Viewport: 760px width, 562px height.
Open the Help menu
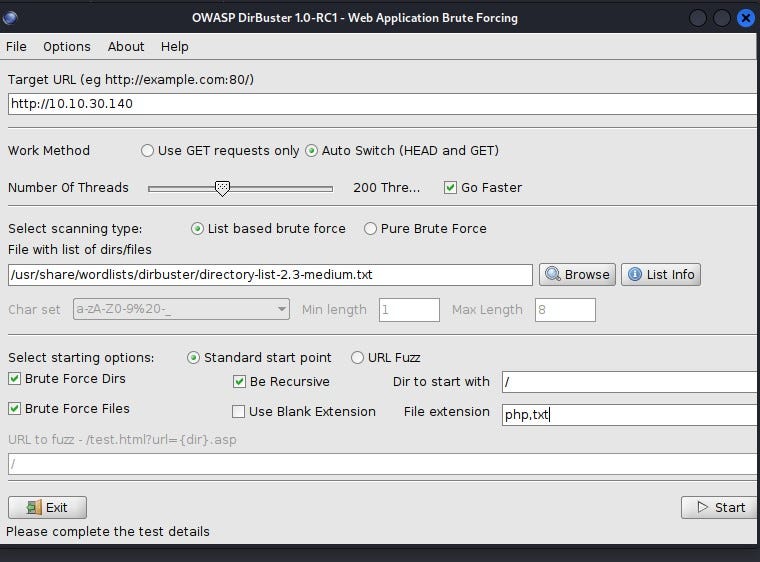175,47
